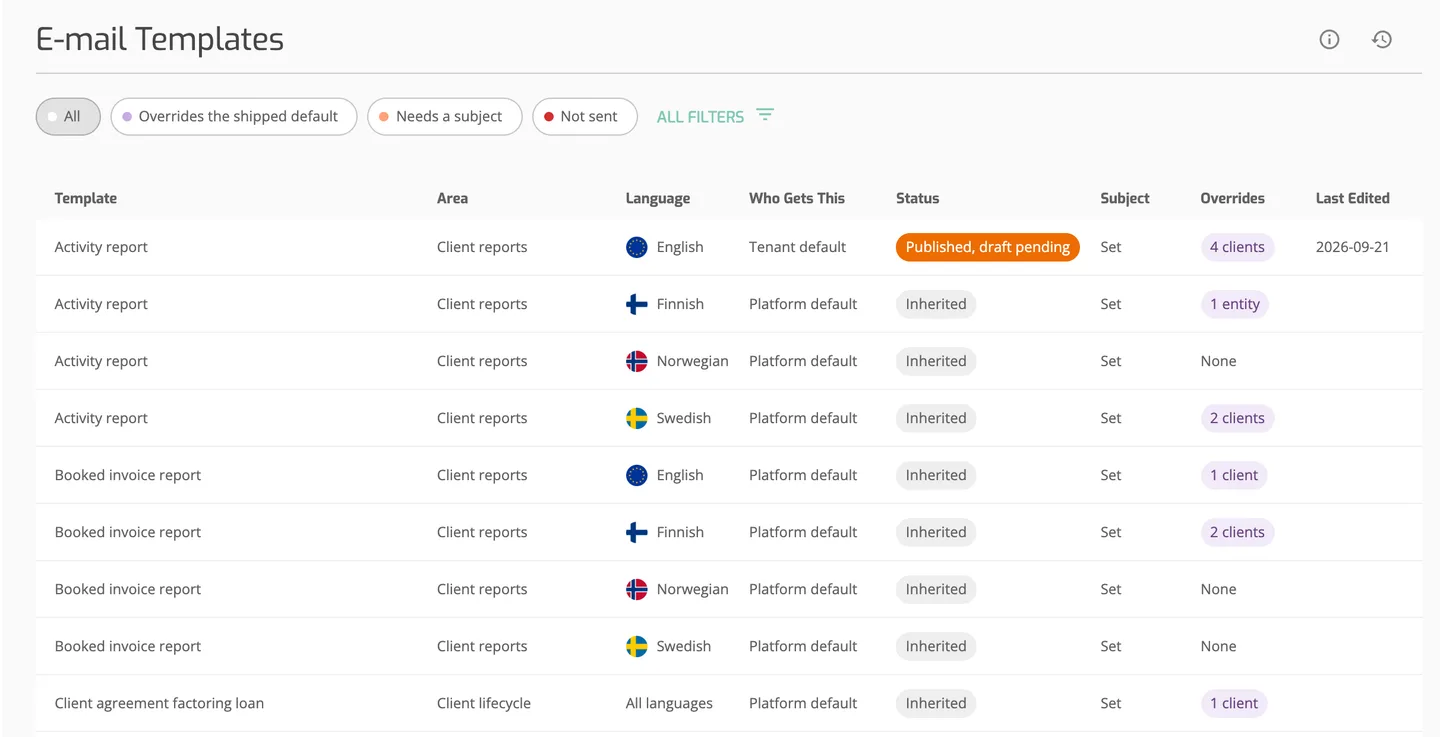Click the Client lifecycle area cell
Viewport: 1440px width, 737px height.
(484, 703)
